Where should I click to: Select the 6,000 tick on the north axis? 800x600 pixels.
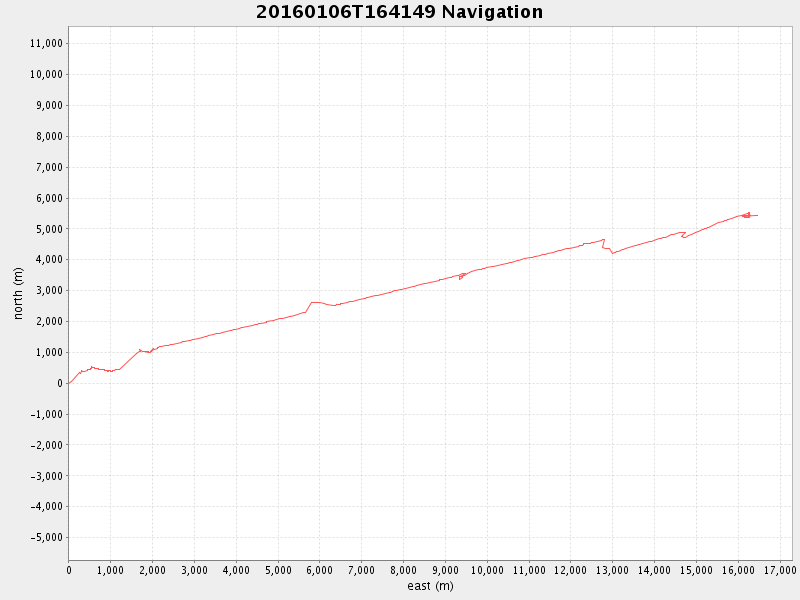pos(50,198)
